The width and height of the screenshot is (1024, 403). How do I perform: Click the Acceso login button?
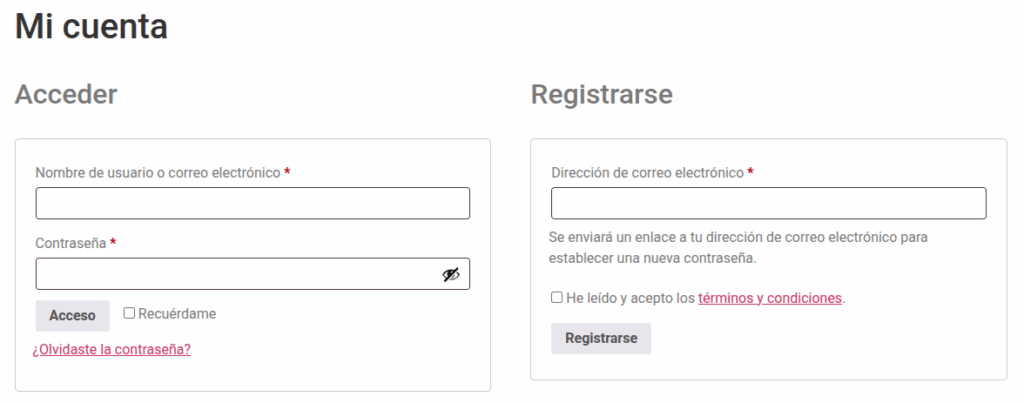[72, 315]
